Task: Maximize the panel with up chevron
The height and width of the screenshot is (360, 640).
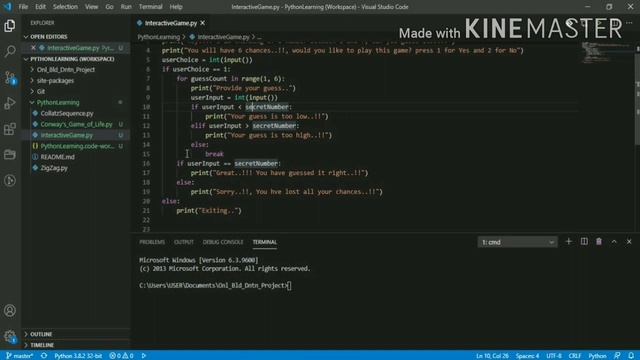Action: point(614,242)
